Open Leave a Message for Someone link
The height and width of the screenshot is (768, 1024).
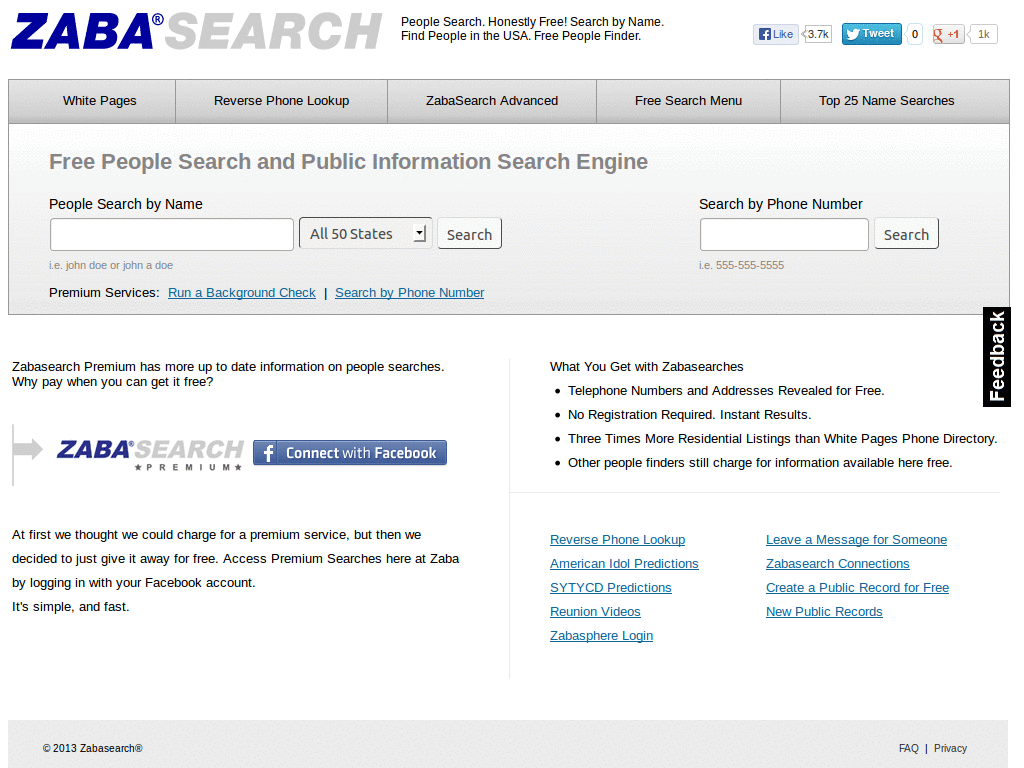pyautogui.click(x=856, y=539)
